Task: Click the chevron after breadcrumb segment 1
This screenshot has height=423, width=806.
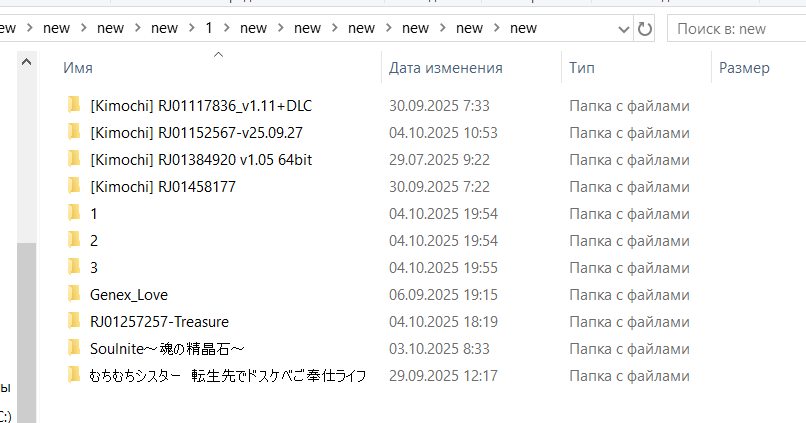Action: [227, 28]
